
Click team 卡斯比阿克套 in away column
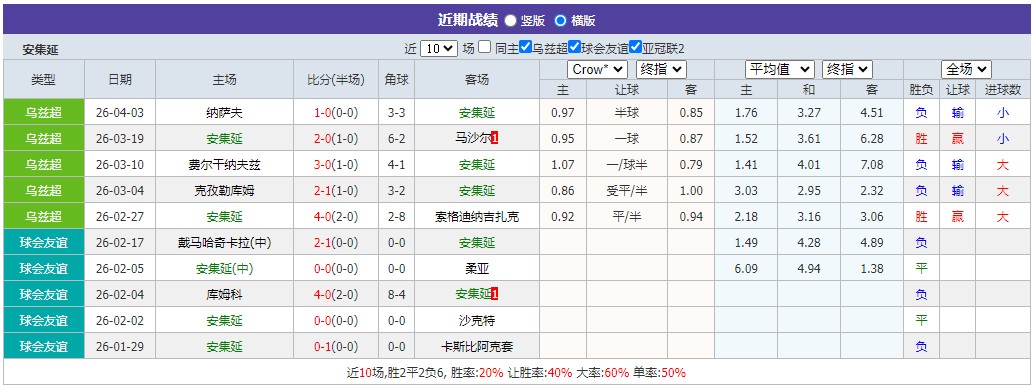pyautogui.click(x=477, y=347)
